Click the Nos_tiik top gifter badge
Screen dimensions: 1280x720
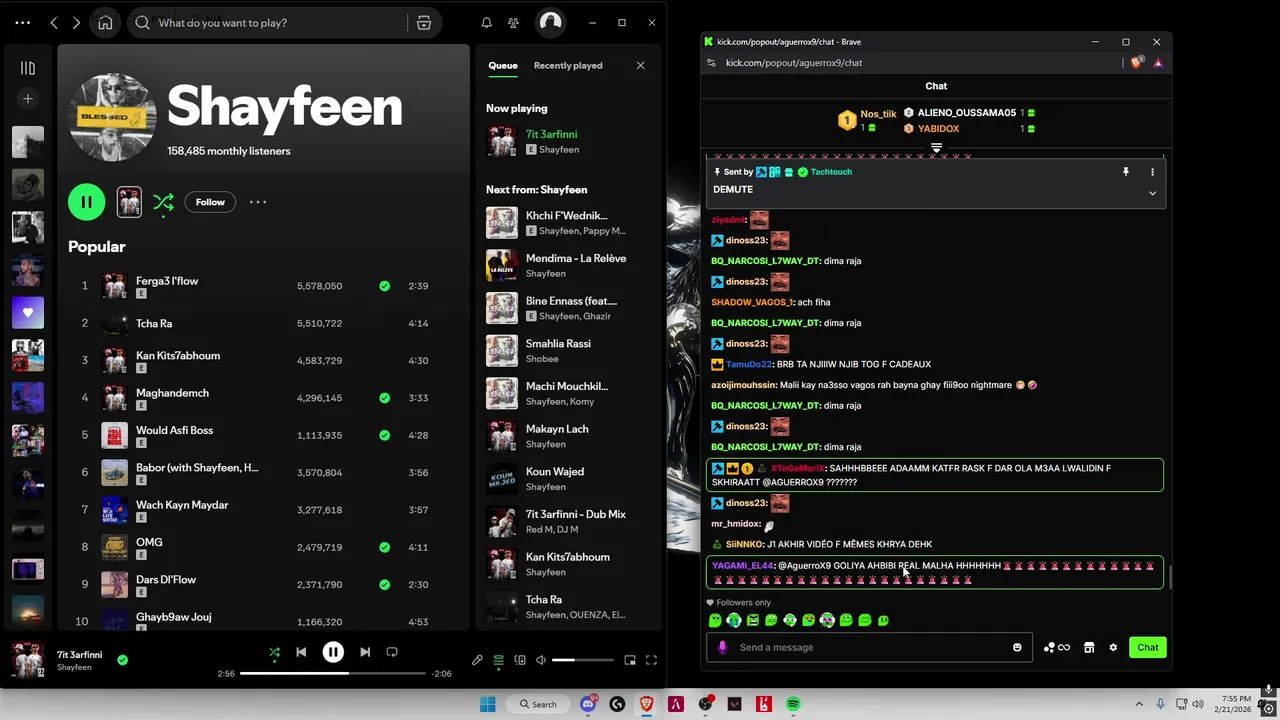coord(847,121)
